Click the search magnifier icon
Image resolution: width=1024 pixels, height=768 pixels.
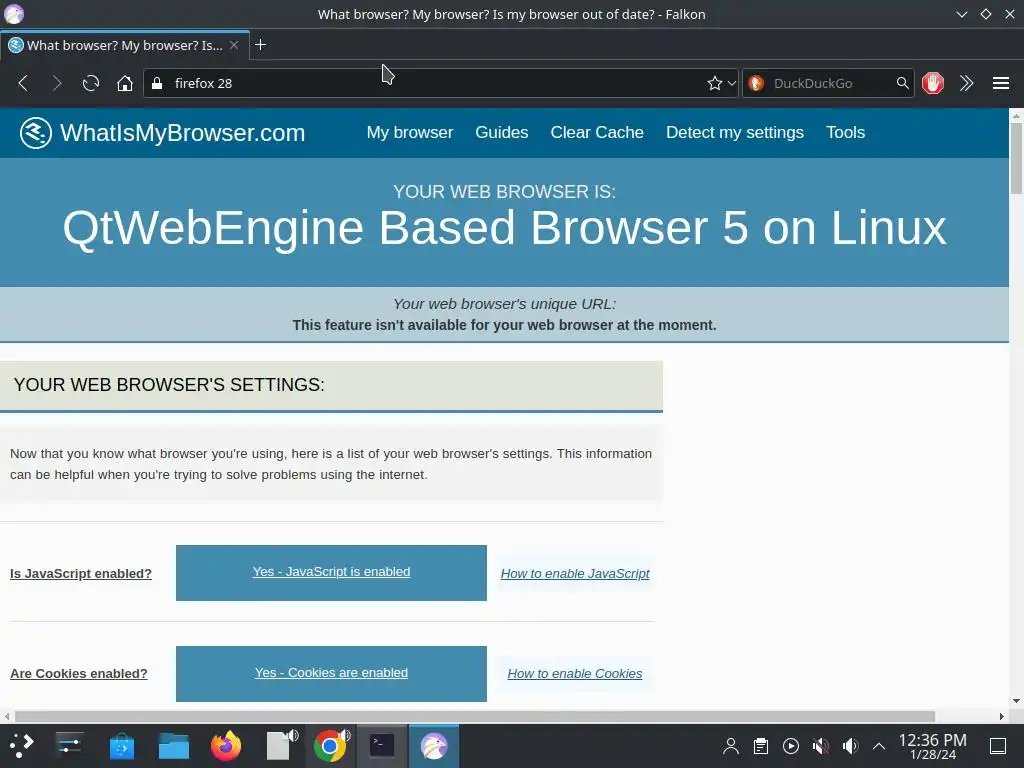902,83
